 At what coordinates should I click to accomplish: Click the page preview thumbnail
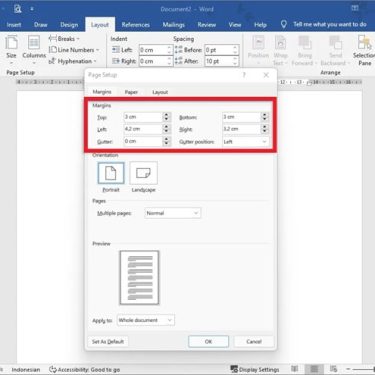(139, 278)
